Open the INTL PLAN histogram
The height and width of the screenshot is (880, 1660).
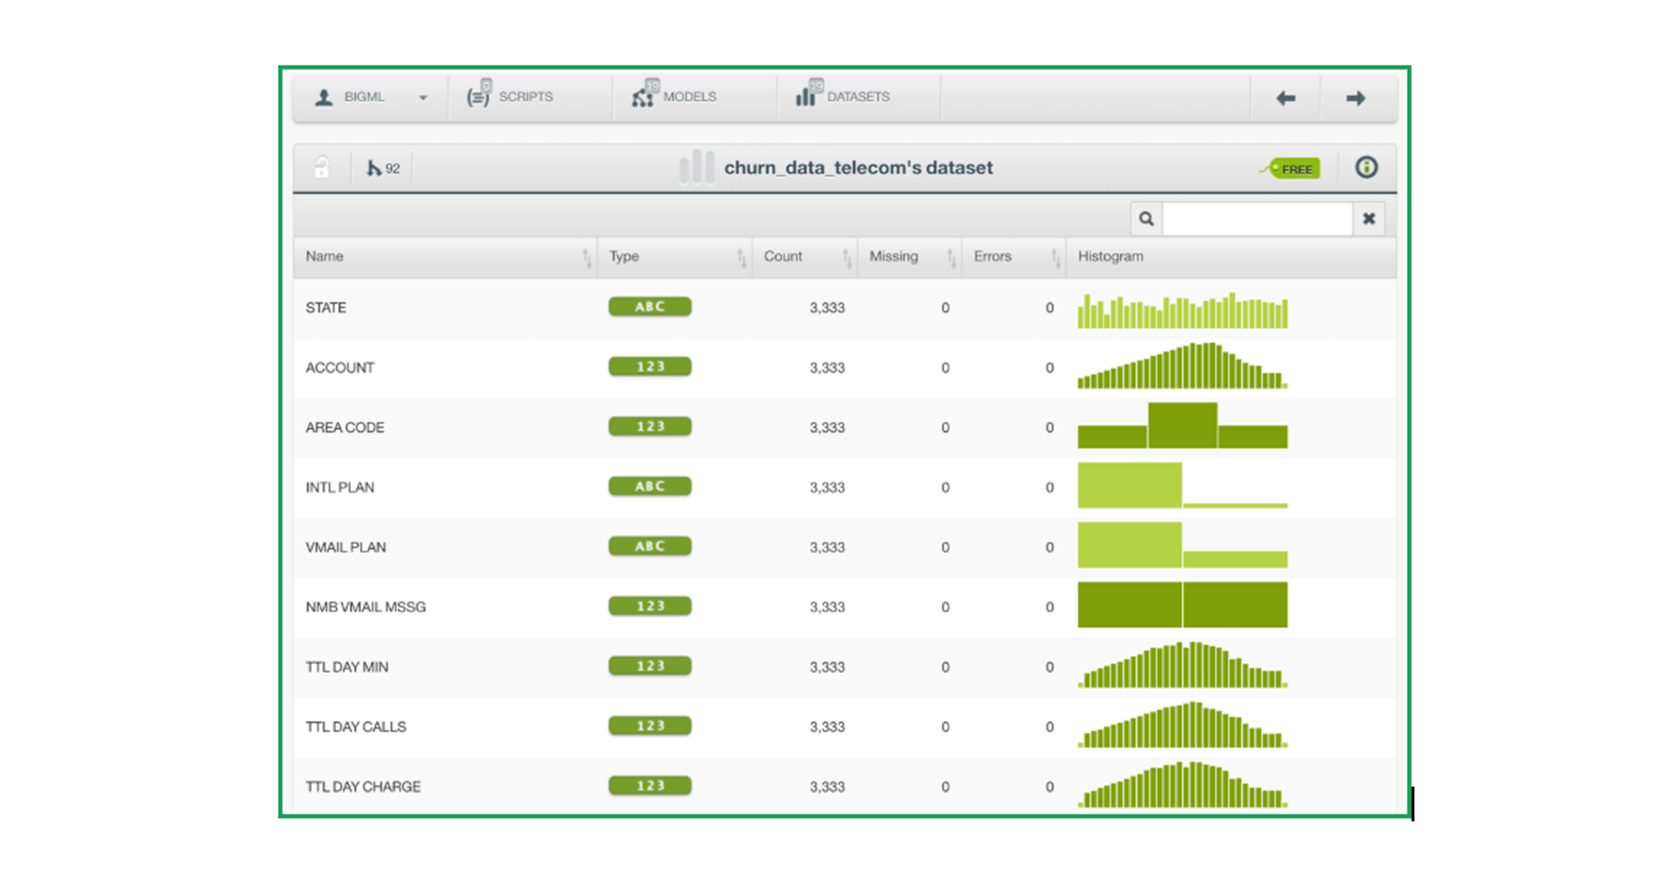point(1183,485)
